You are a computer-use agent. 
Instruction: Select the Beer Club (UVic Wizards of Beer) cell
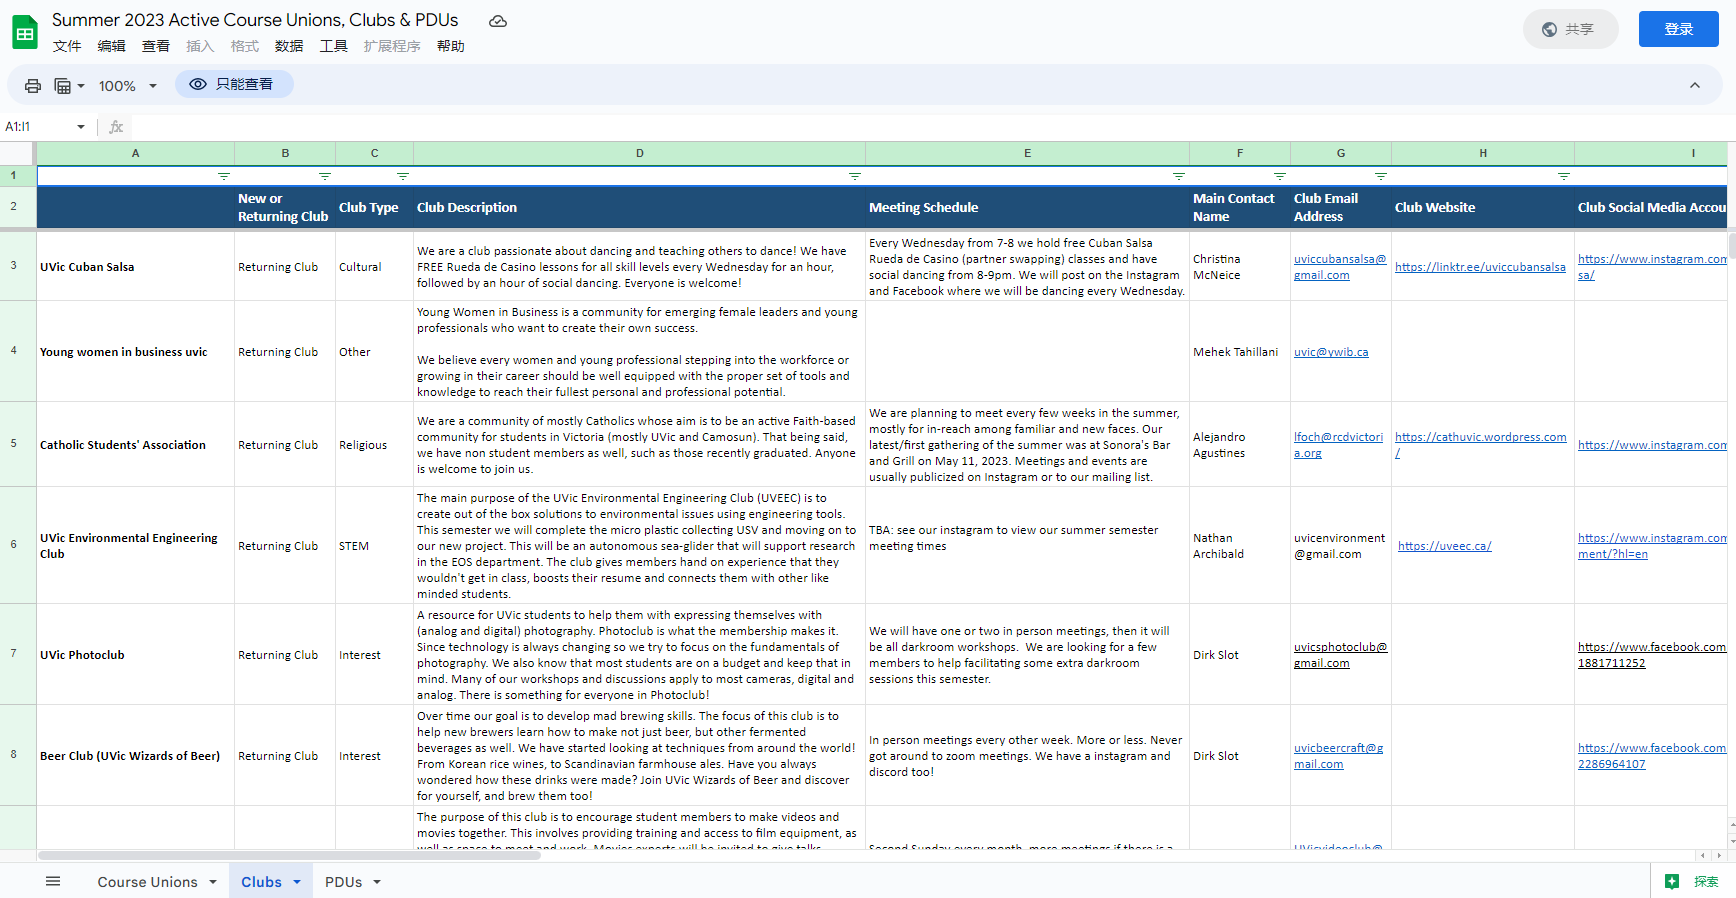point(135,756)
